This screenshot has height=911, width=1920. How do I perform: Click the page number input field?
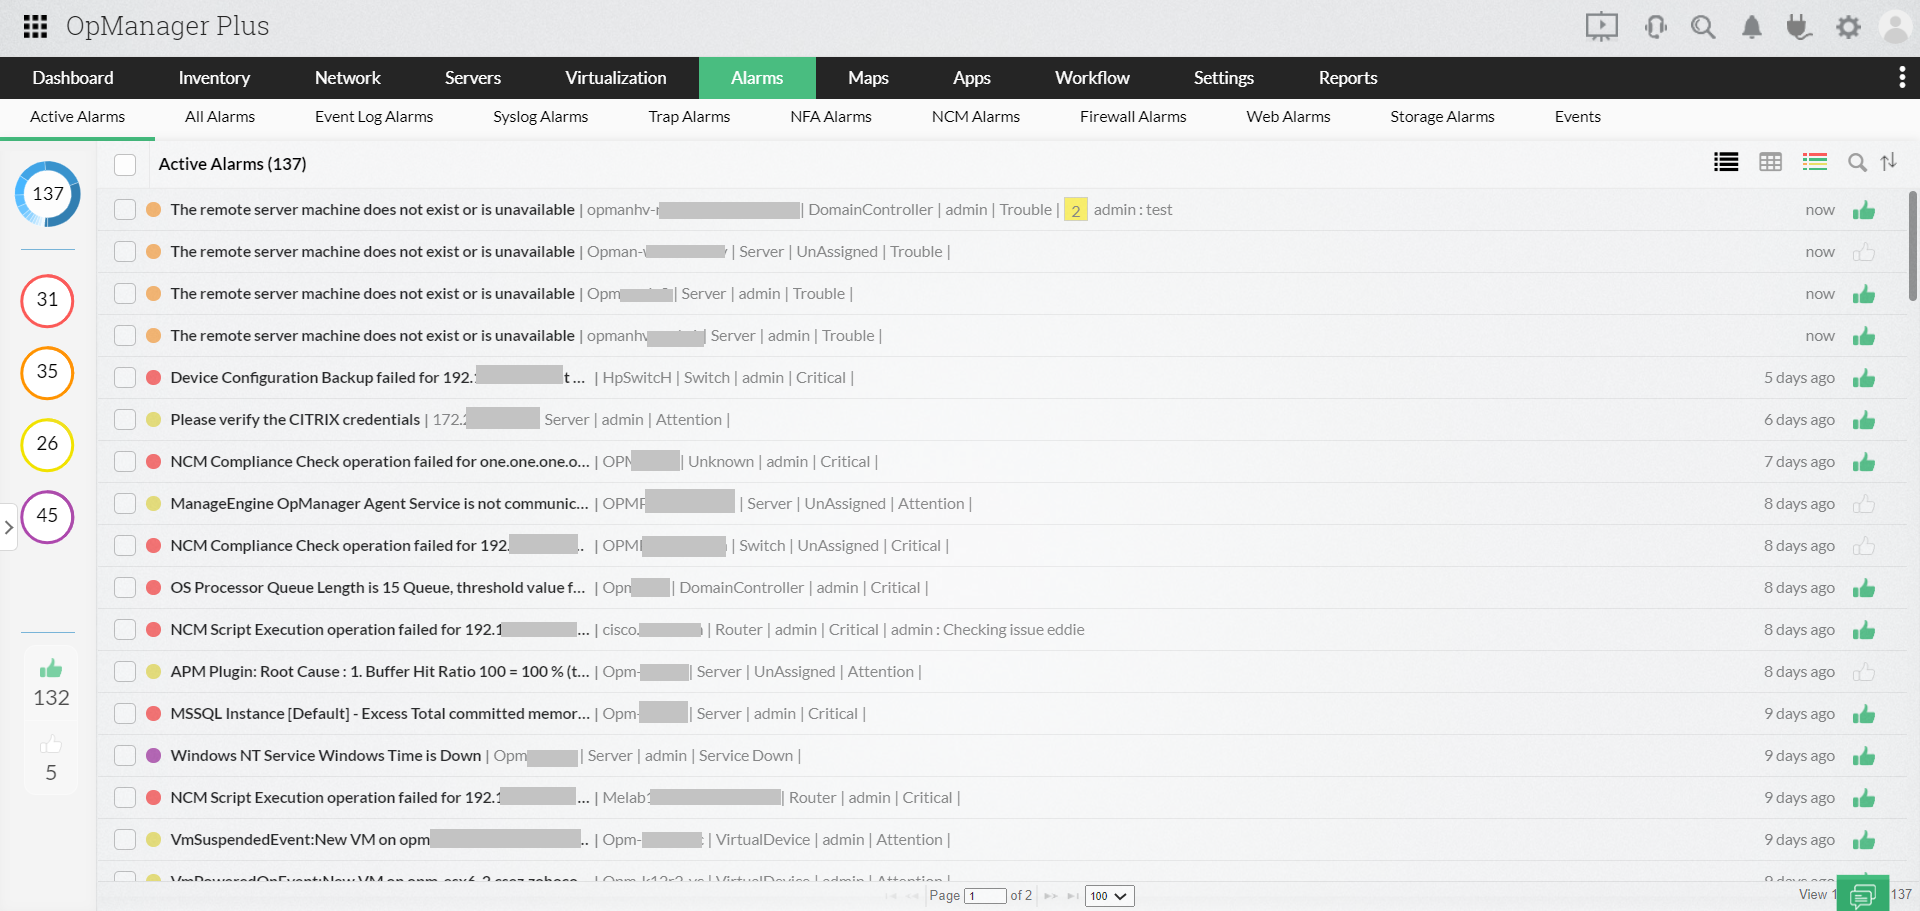click(985, 896)
